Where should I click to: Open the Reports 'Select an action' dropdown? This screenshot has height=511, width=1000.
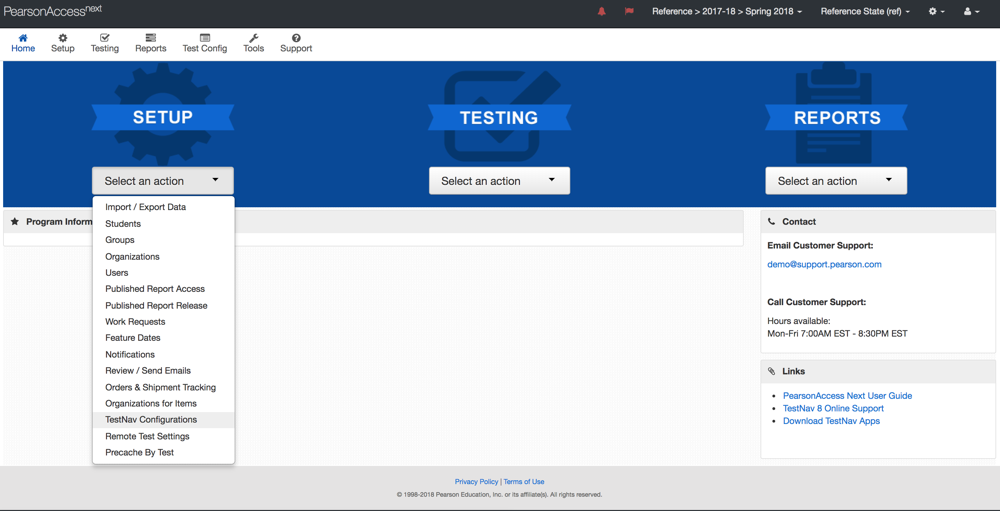pyautogui.click(x=836, y=181)
